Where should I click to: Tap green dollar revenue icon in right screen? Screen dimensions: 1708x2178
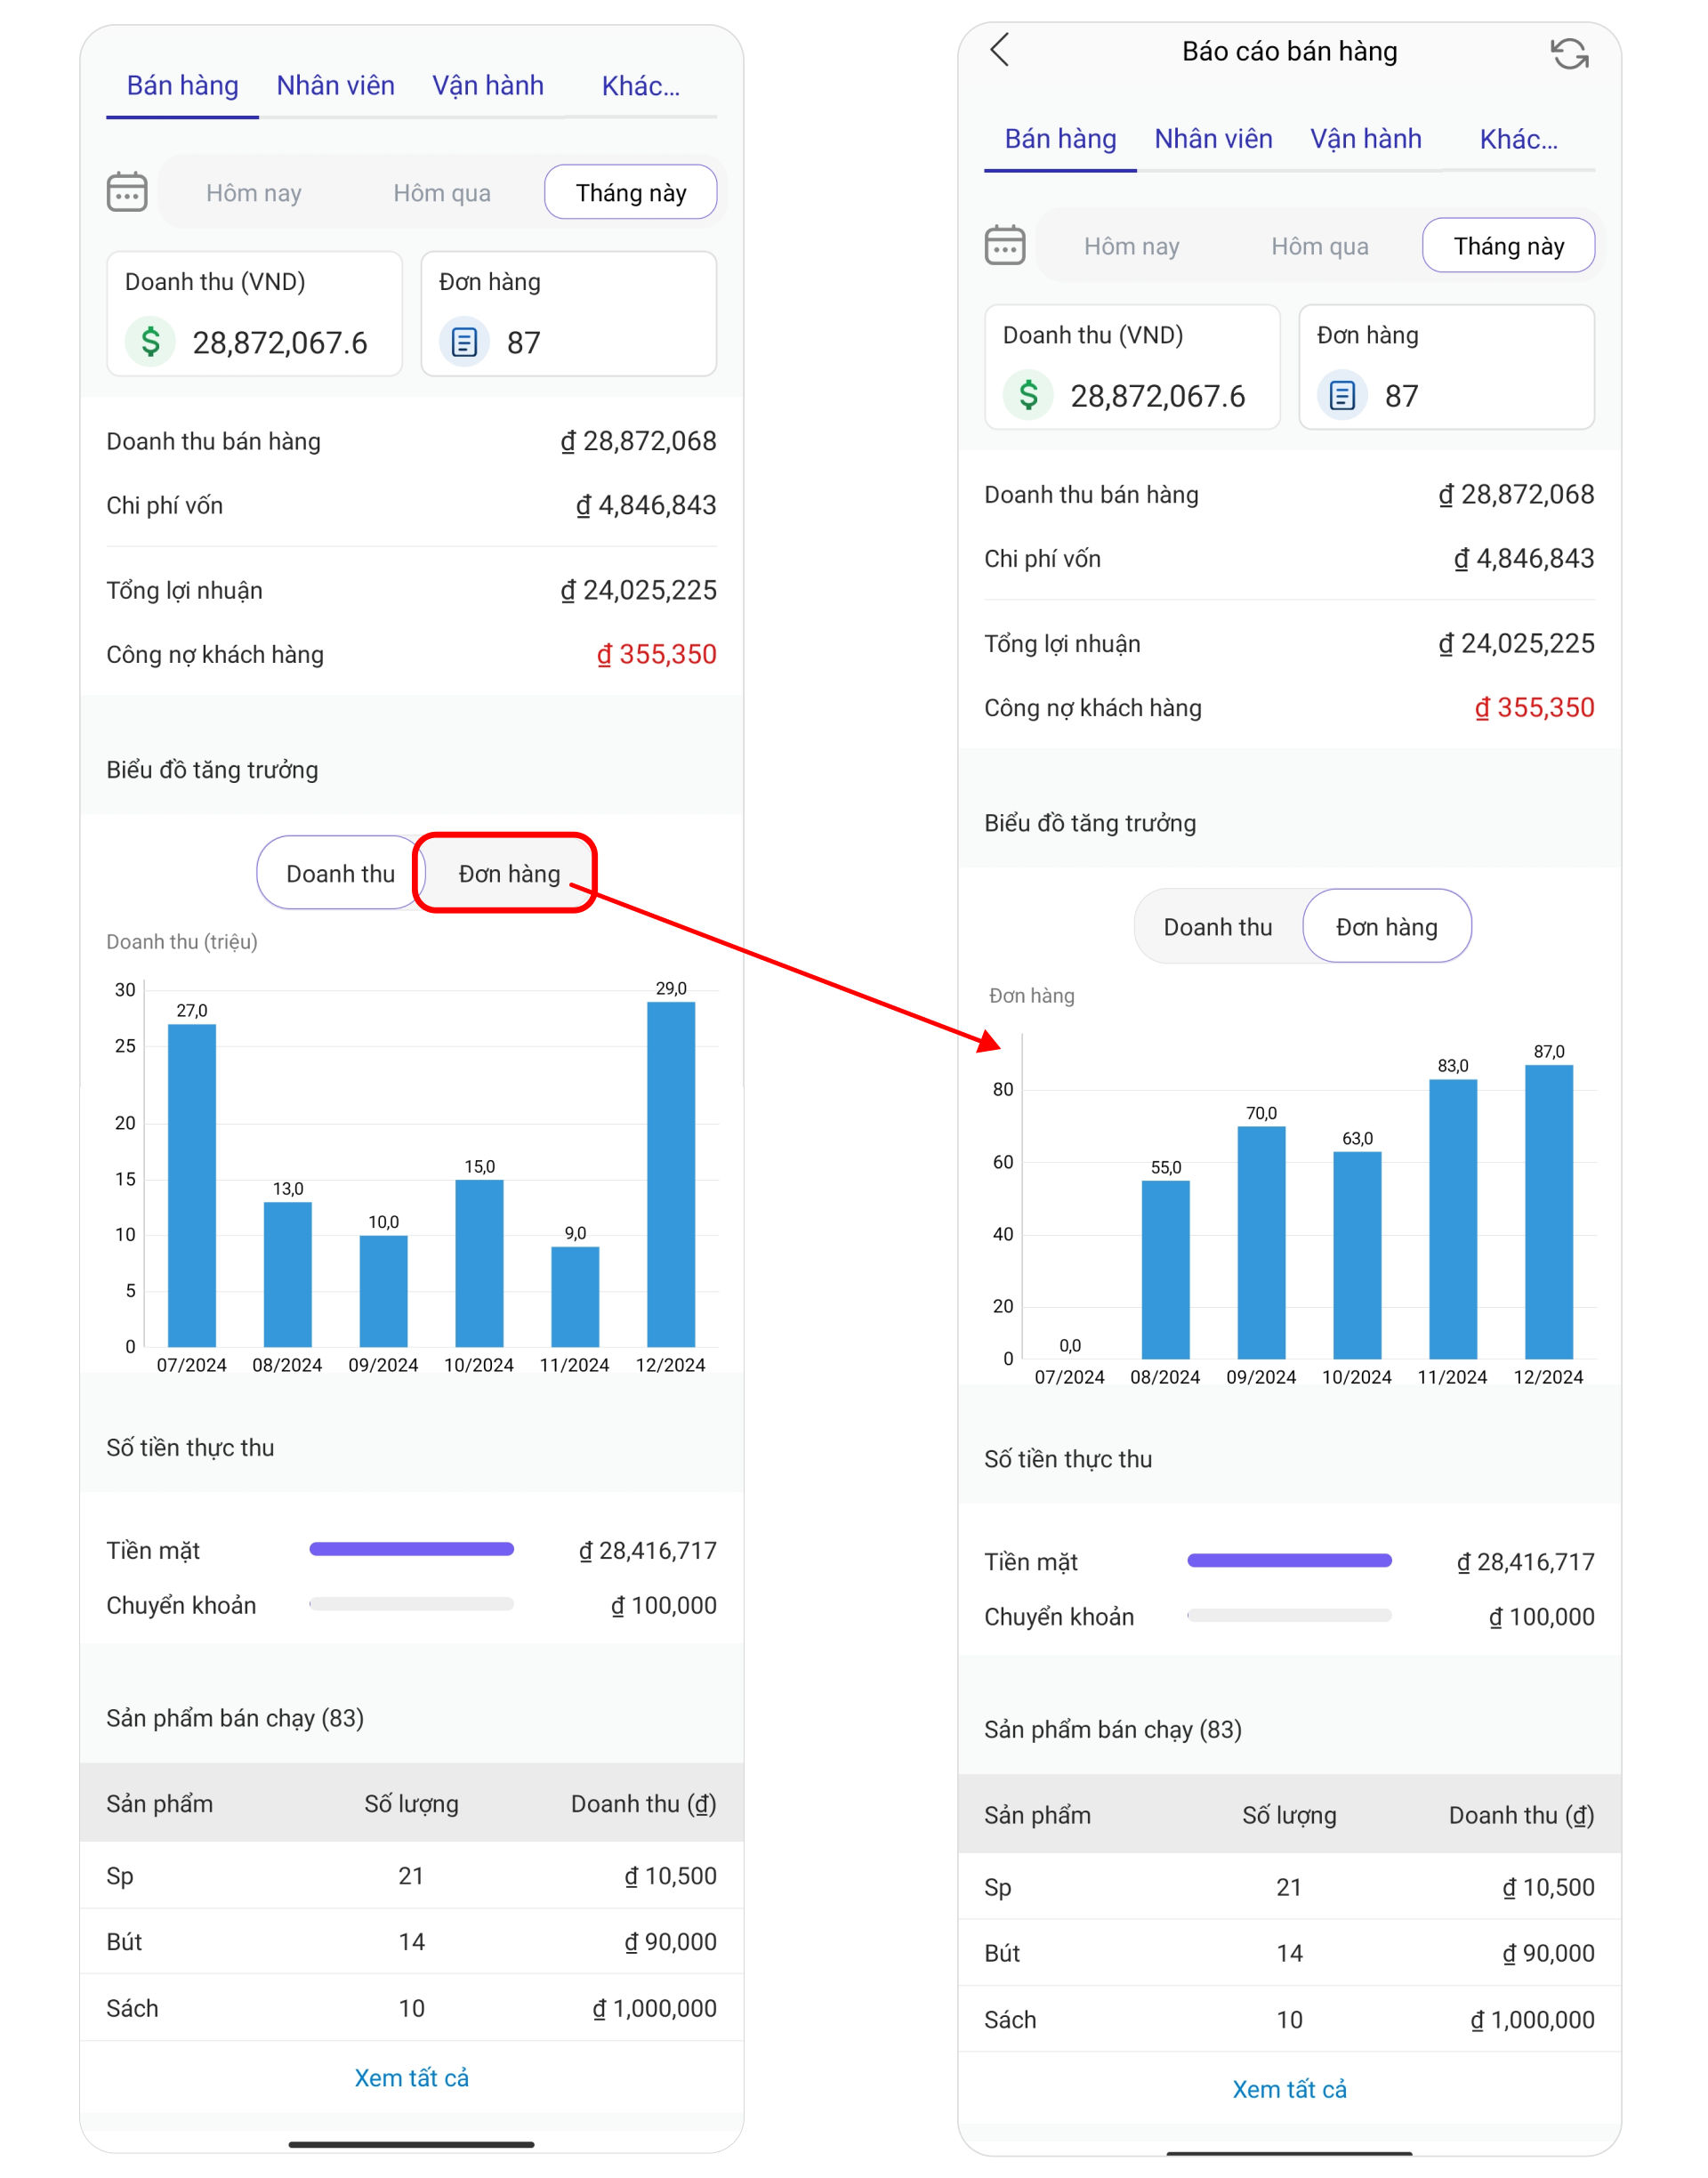(1029, 395)
